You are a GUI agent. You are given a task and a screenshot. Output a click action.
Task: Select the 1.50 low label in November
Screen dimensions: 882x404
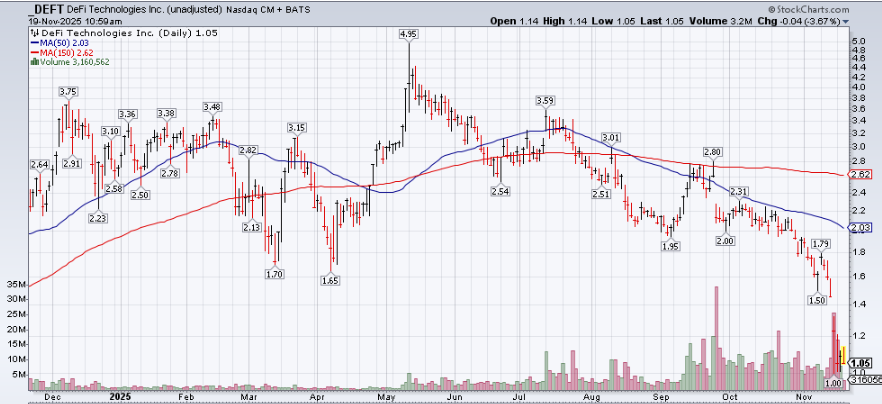(x=817, y=300)
